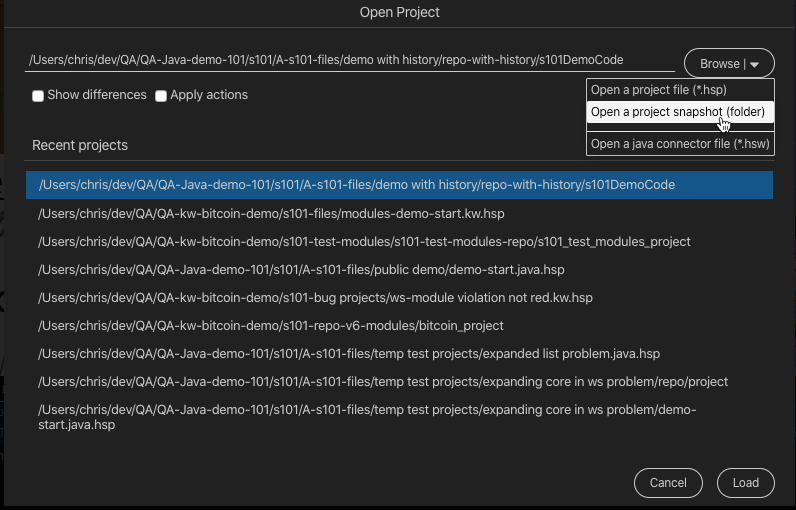This screenshot has height=510, width=796.
Task: Select Open a project snapshot (folder)
Action: pyautogui.click(x=679, y=112)
